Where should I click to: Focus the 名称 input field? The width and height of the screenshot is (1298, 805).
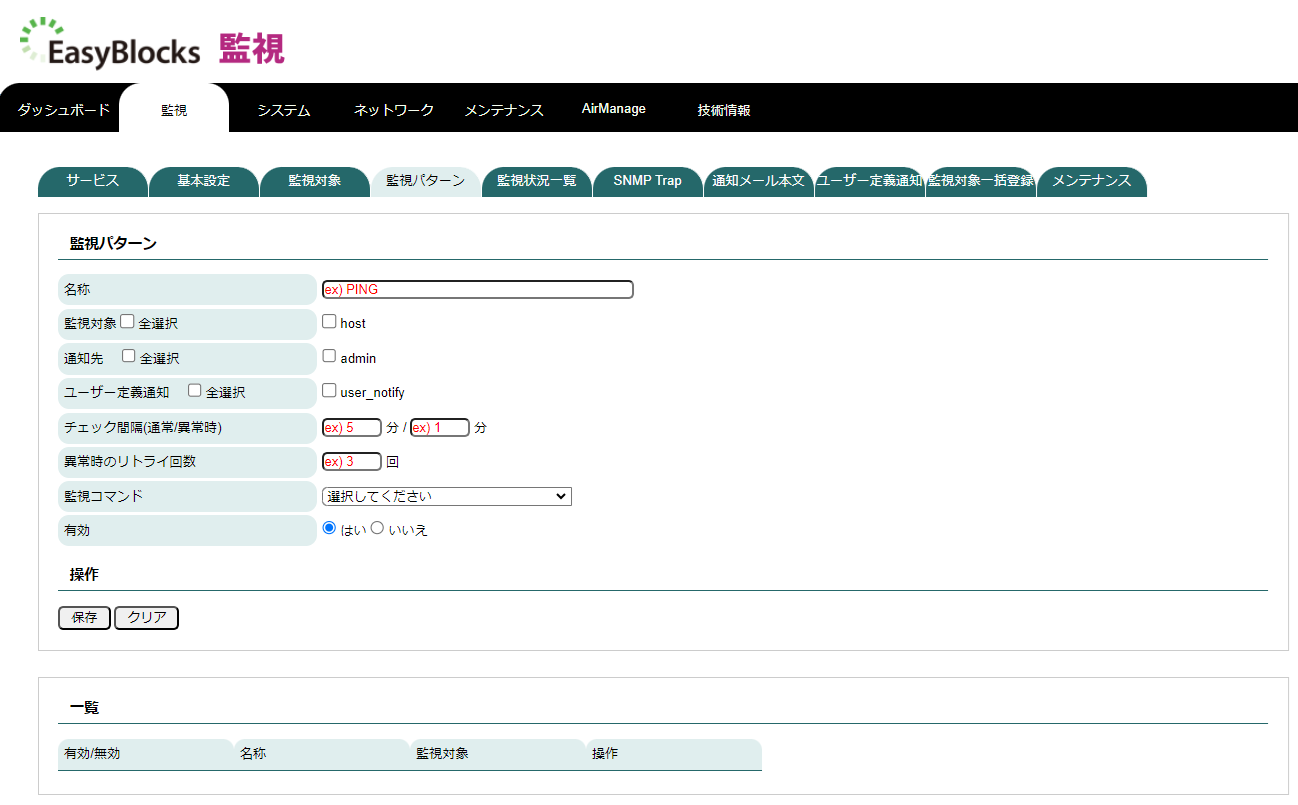point(478,289)
